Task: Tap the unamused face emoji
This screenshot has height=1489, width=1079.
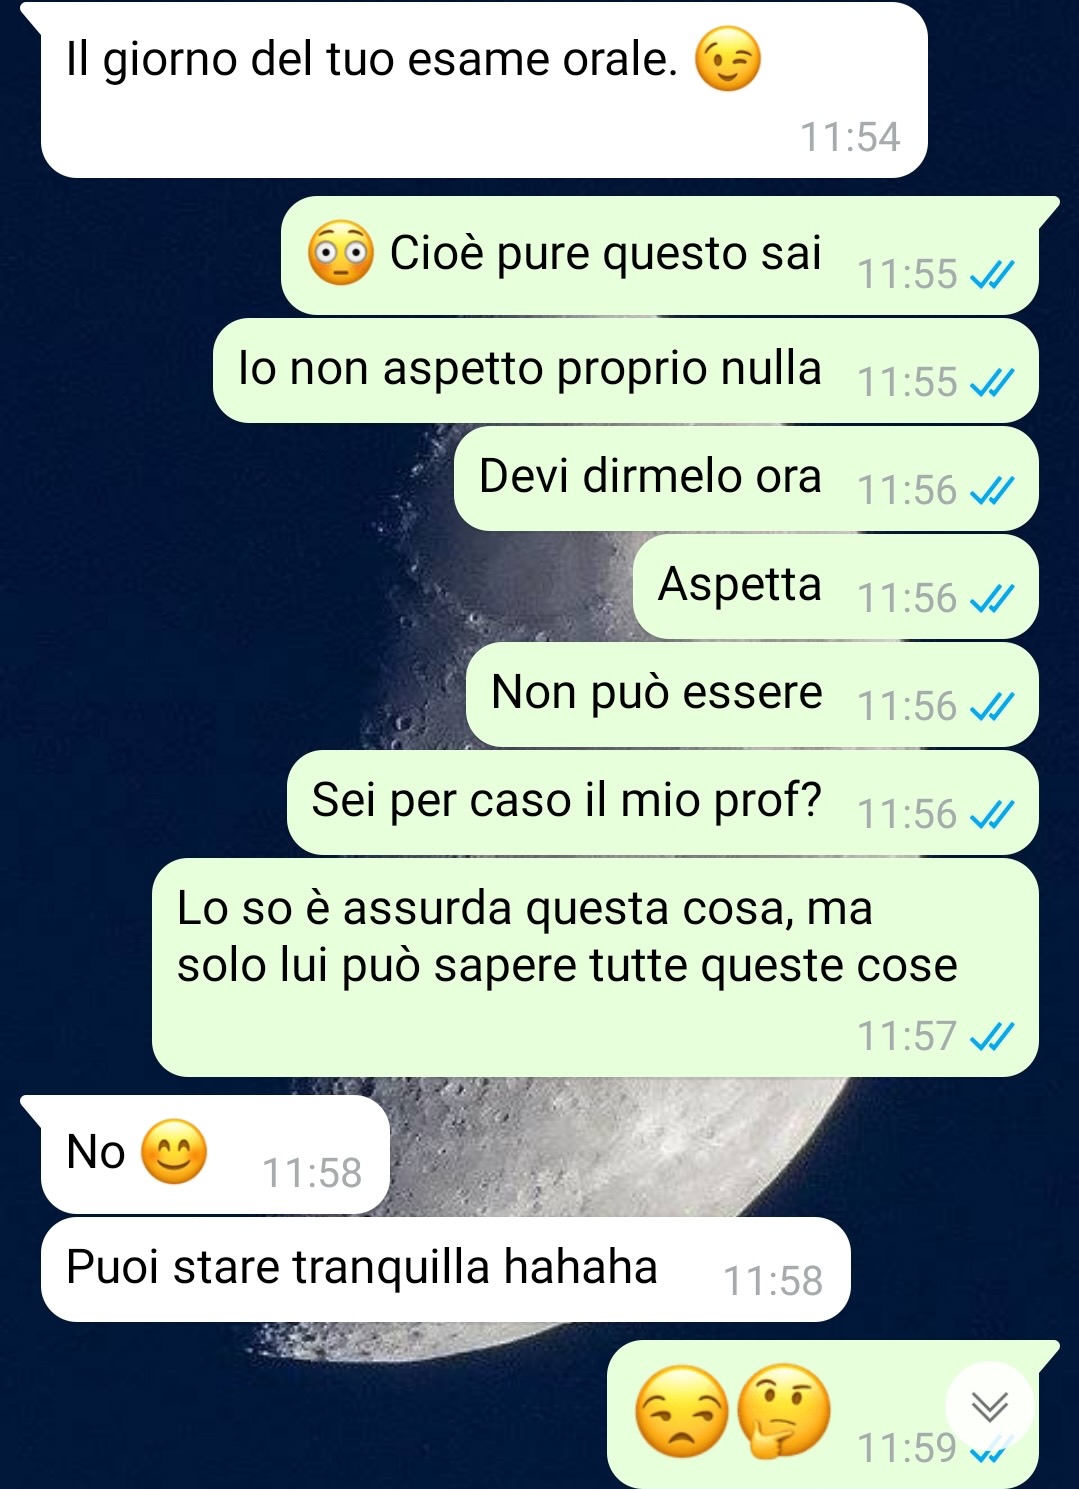Action: pyautogui.click(x=682, y=1410)
